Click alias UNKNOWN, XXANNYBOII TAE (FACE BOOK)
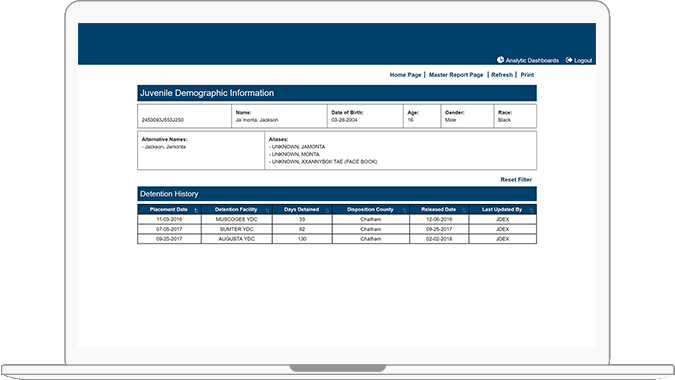675x380 pixels. (323, 162)
